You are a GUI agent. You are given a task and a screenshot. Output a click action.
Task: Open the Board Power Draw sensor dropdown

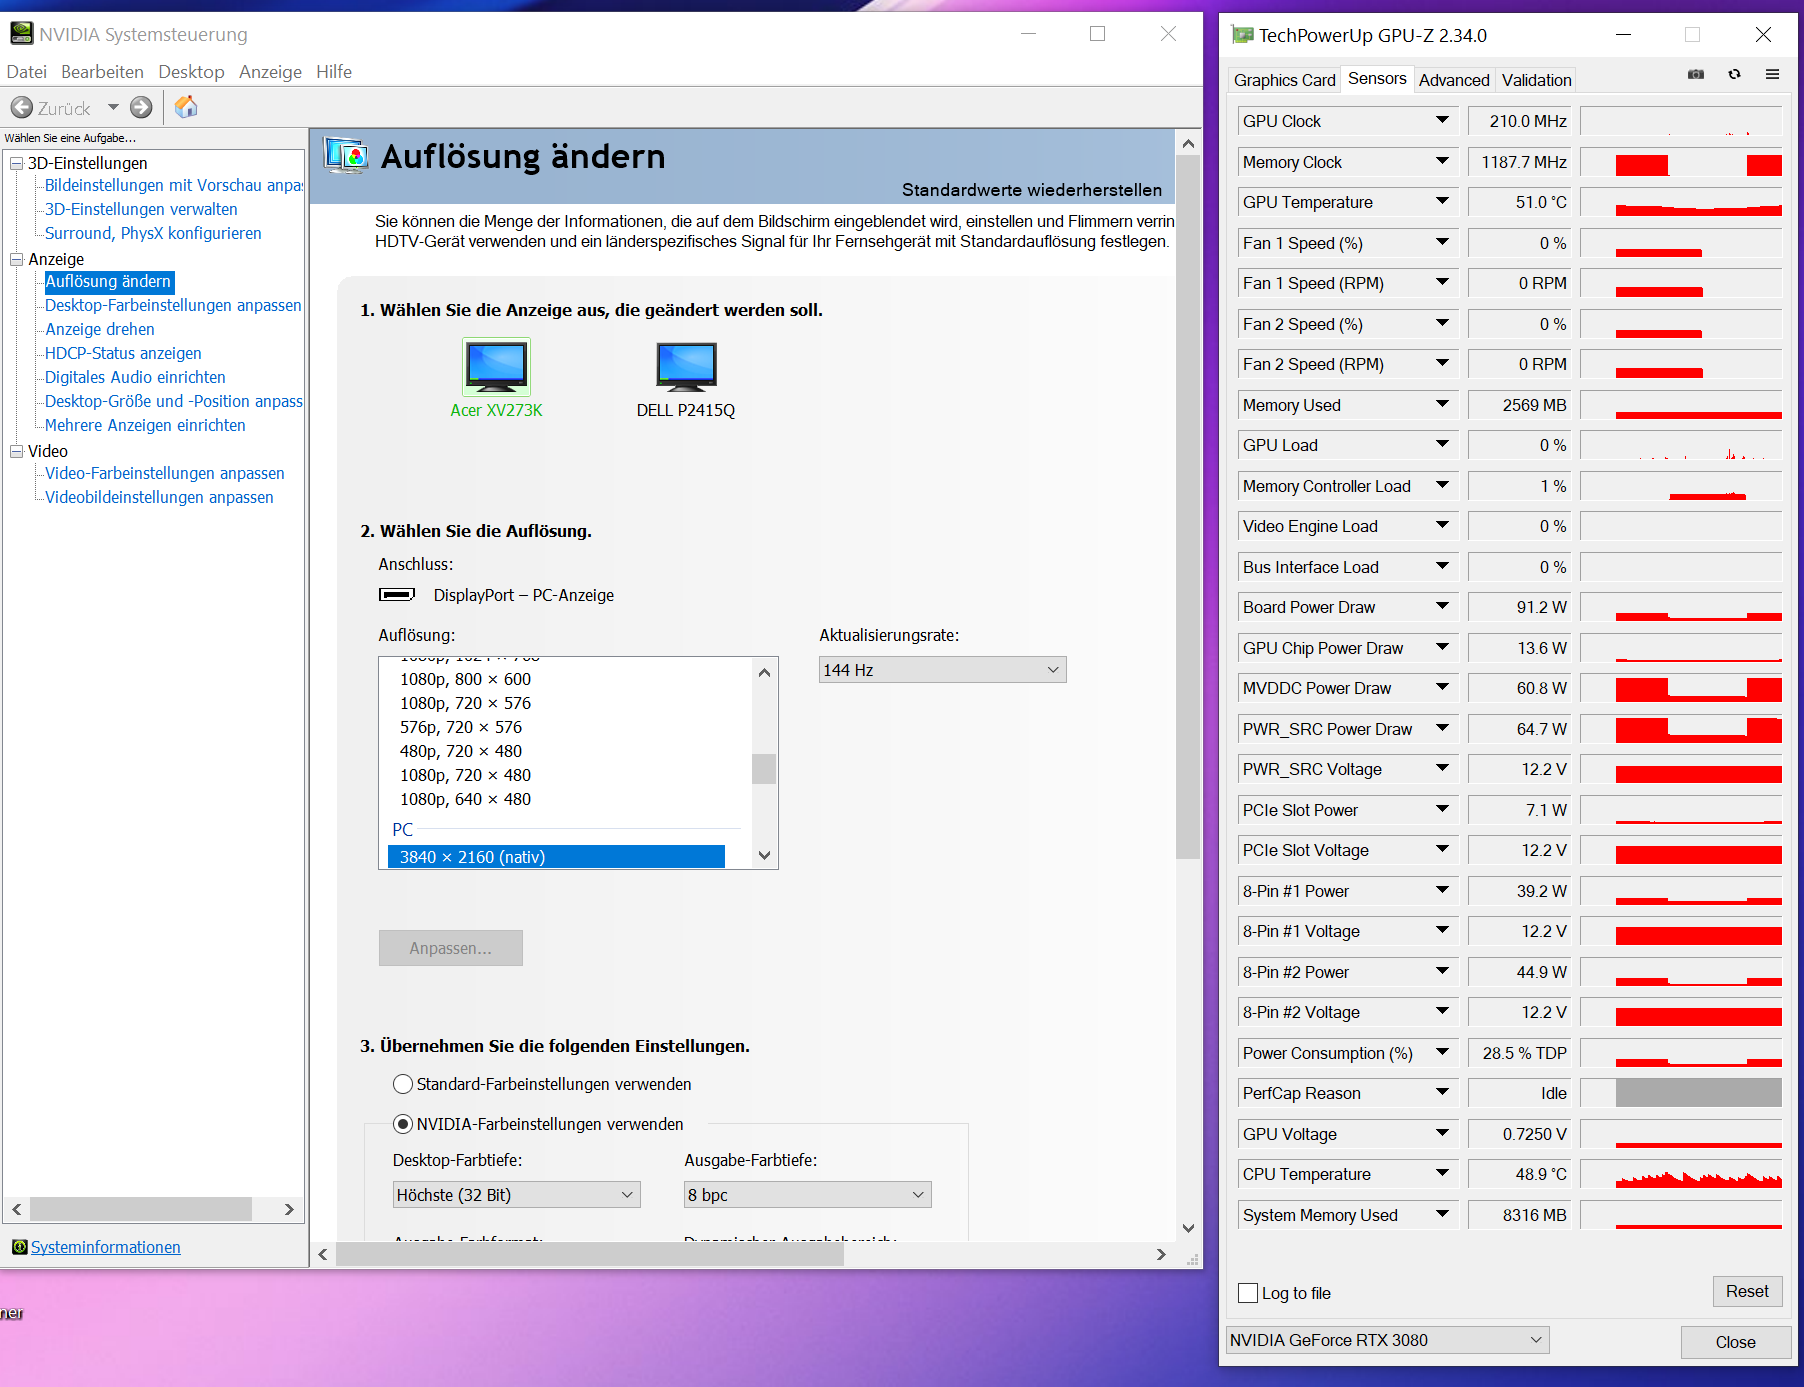point(1442,607)
